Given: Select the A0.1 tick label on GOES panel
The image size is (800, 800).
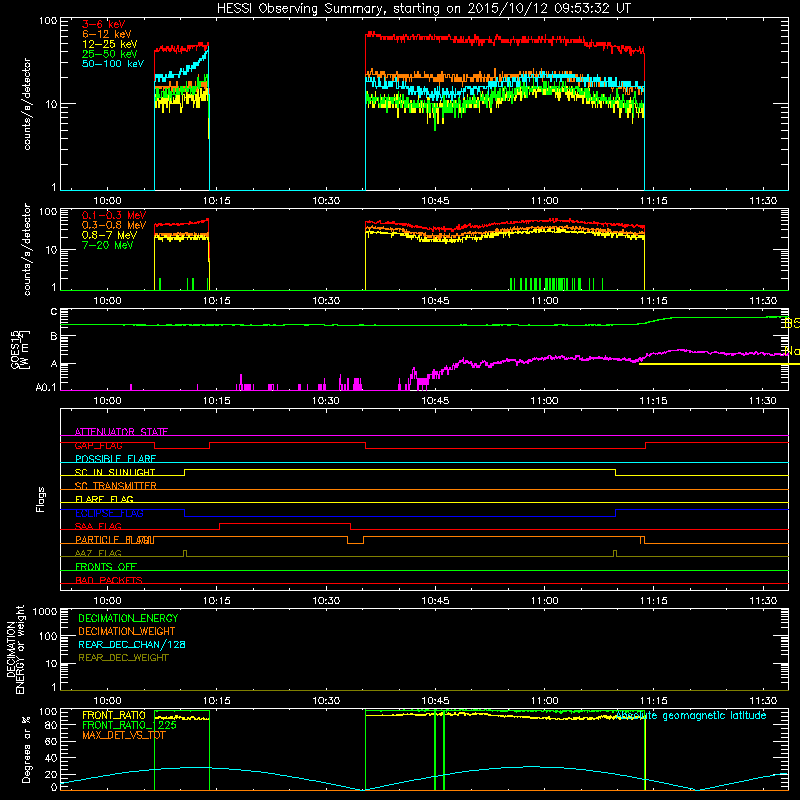Looking at the screenshot, I should [x=46, y=387].
